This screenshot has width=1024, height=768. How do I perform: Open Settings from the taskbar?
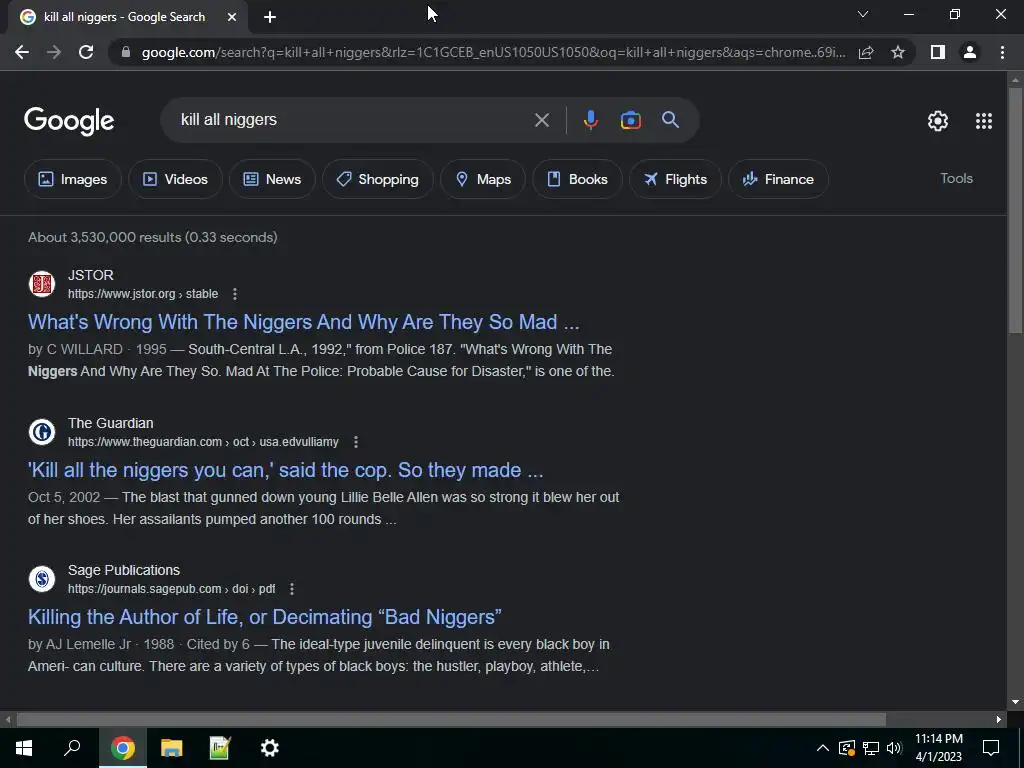pyautogui.click(x=269, y=748)
